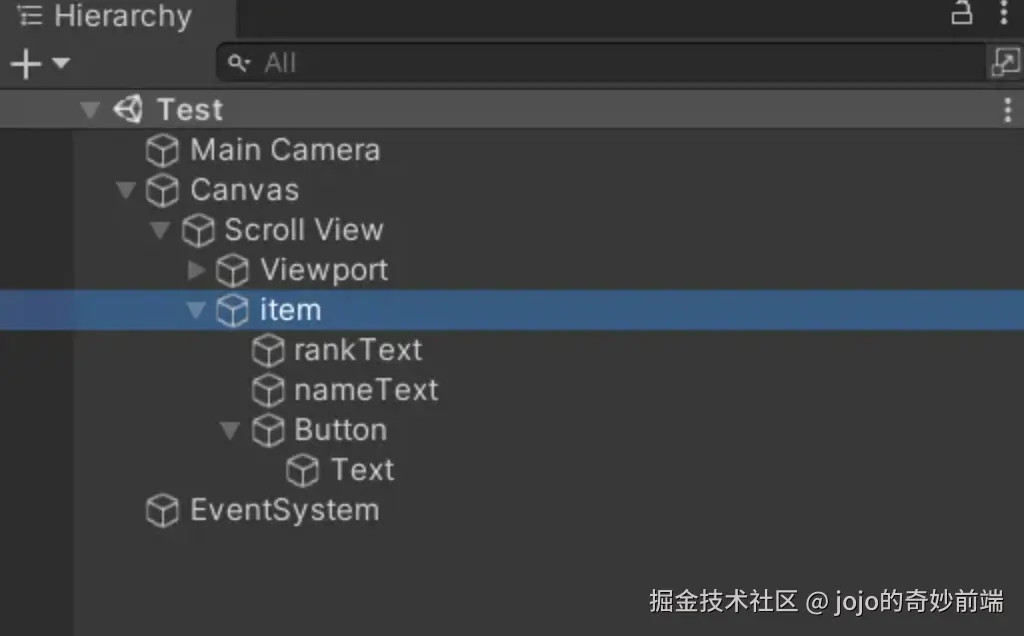Click the Main Camera cube icon
This screenshot has width=1024, height=636.
coord(162,151)
